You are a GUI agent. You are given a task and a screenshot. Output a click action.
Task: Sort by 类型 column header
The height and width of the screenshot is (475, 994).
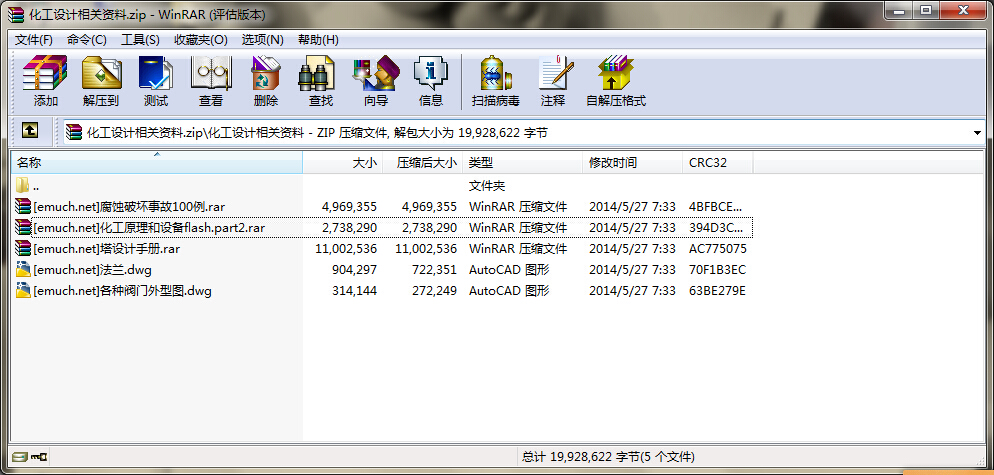click(x=522, y=163)
